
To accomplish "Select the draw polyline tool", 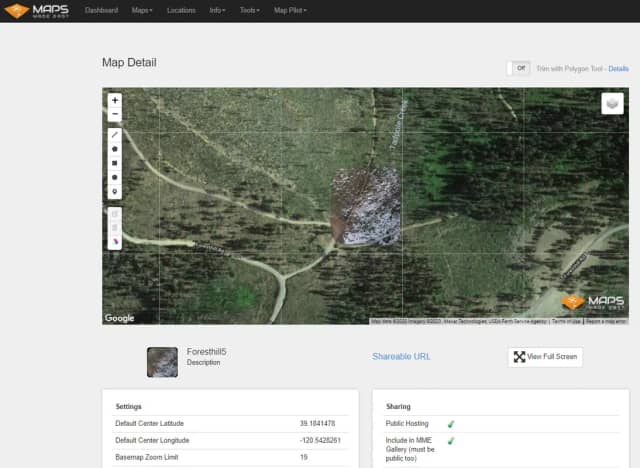I will pos(115,135).
